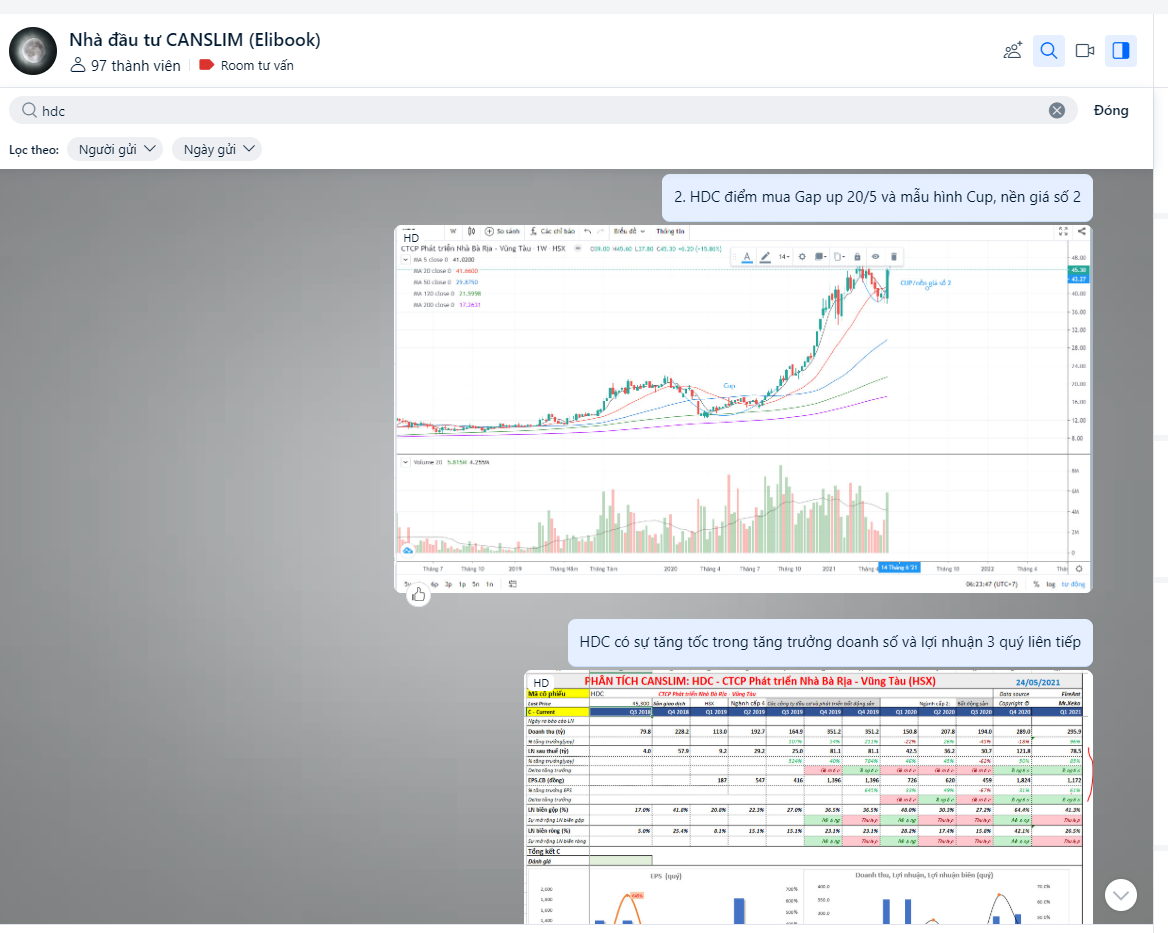Click the group name Nhà đầu tư CANSLIM
Screen dimensions: 1168x933
tap(194, 40)
